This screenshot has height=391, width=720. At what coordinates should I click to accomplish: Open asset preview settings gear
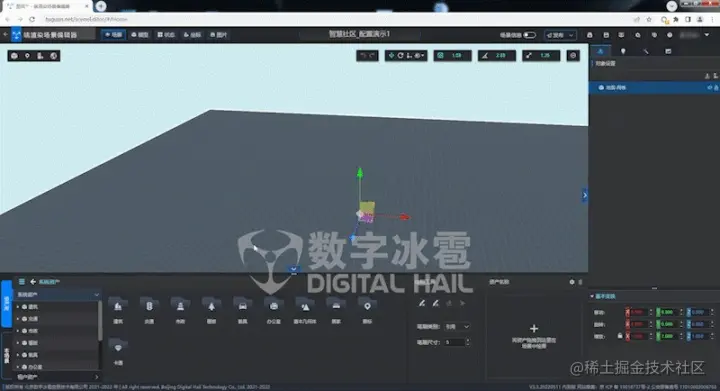[x=572, y=282]
